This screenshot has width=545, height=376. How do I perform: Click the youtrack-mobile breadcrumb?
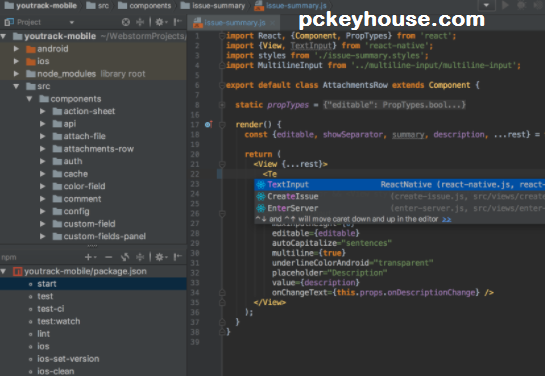click(41, 6)
